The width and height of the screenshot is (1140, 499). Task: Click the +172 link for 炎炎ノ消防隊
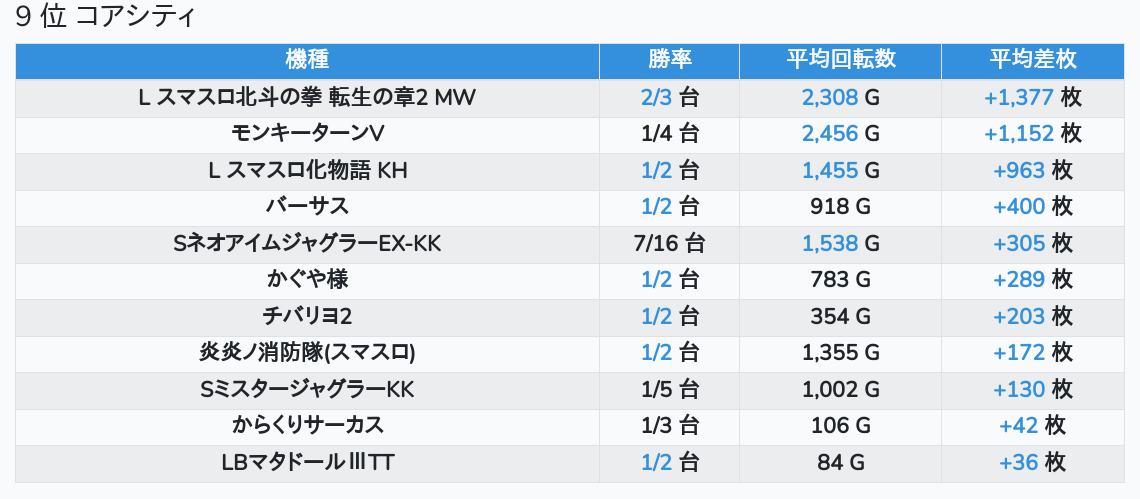(x=1018, y=352)
